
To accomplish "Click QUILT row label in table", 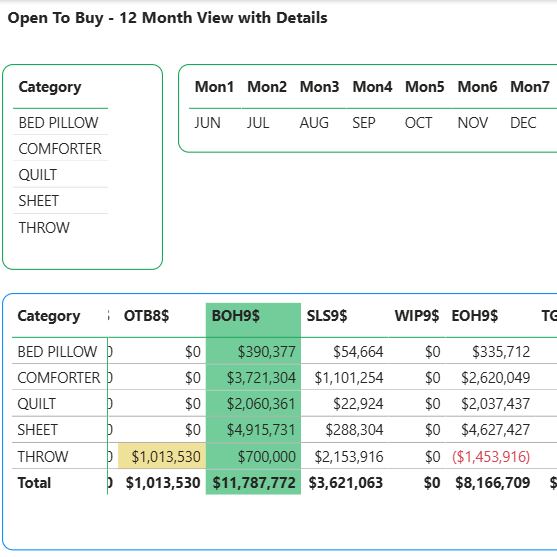I will (37, 404).
